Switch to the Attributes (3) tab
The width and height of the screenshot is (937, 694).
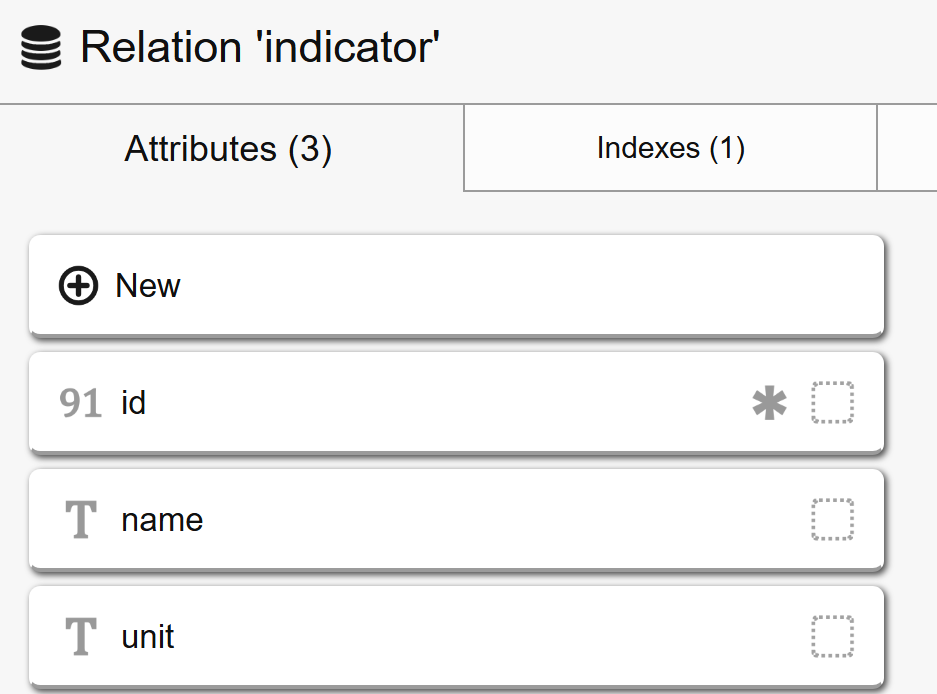coord(228,149)
